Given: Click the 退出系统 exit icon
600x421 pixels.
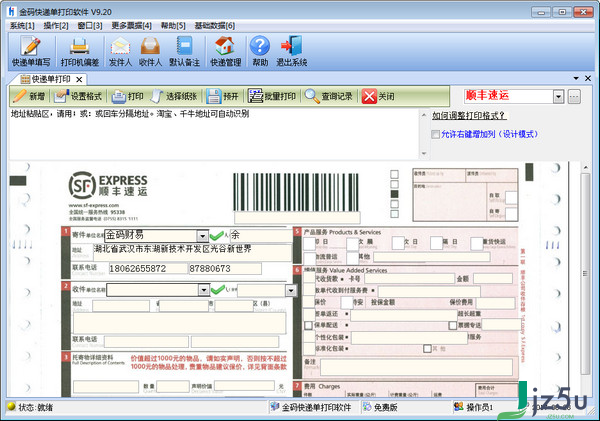Looking at the screenshot, I should (292, 51).
